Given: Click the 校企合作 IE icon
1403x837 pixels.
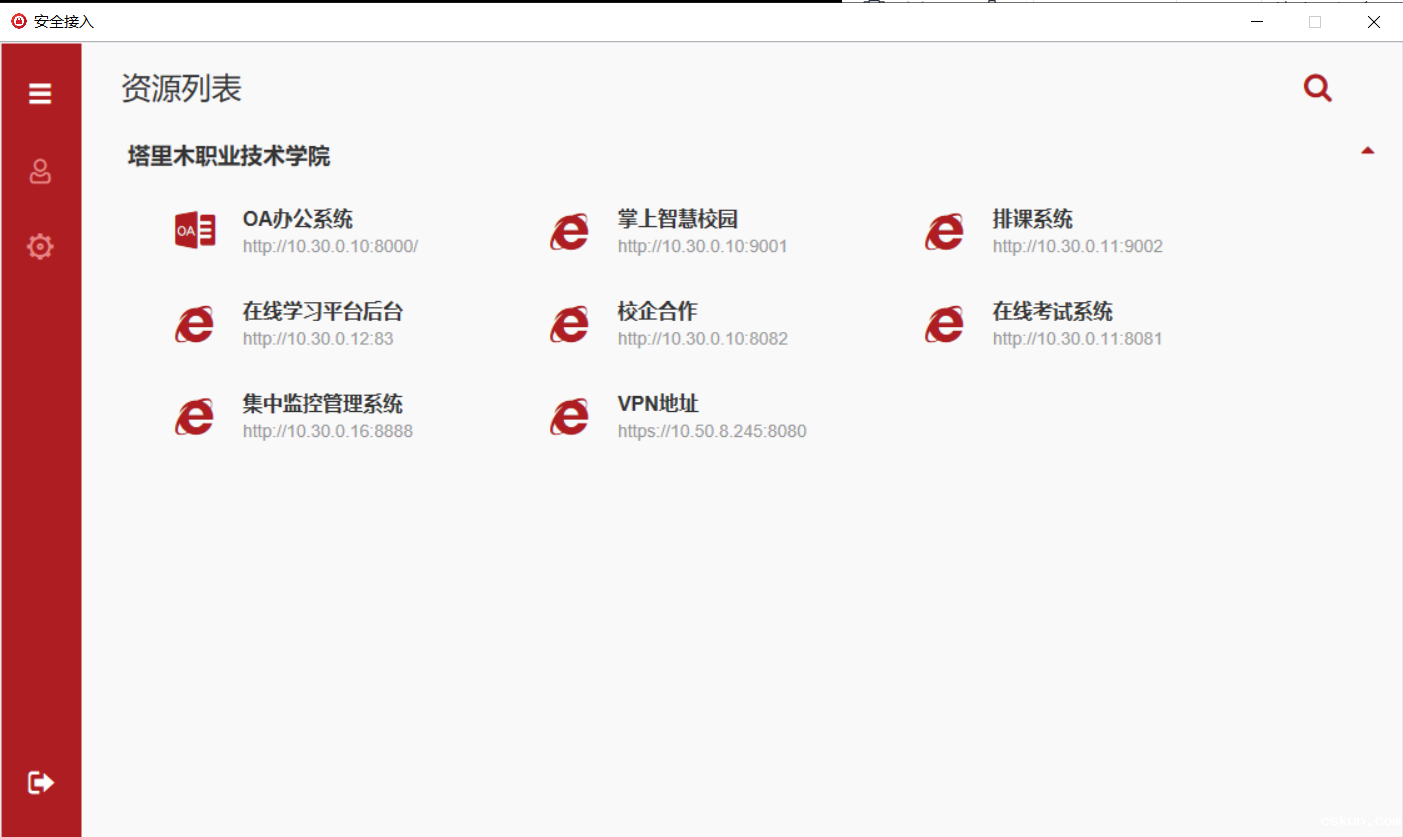Looking at the screenshot, I should 570,324.
